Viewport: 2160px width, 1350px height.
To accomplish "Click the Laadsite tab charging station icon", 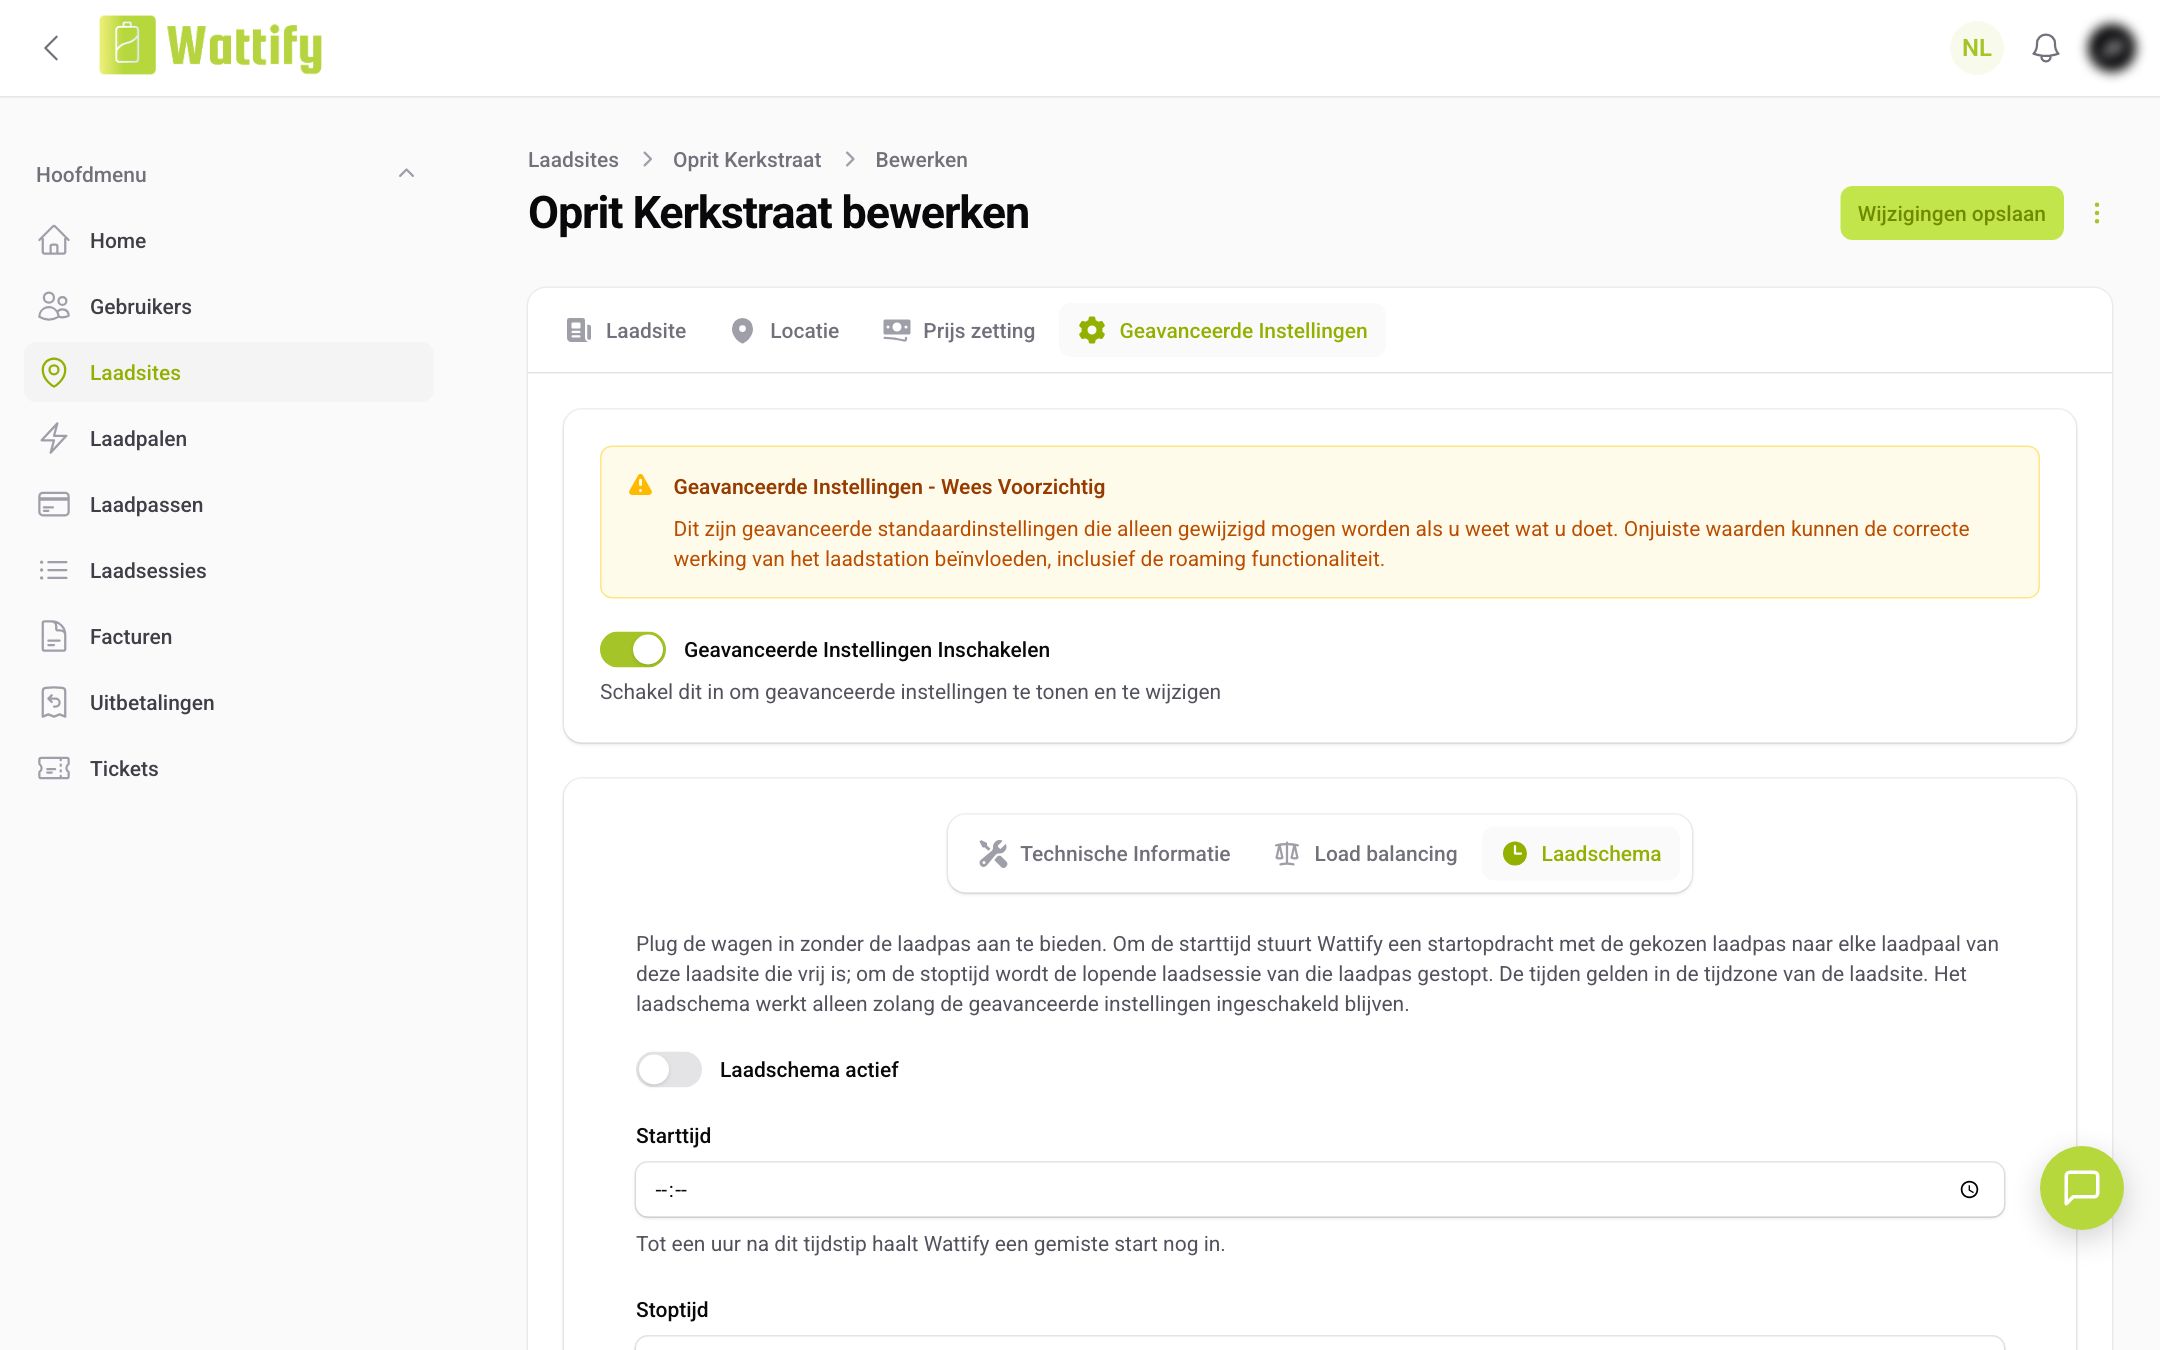I will 579,331.
